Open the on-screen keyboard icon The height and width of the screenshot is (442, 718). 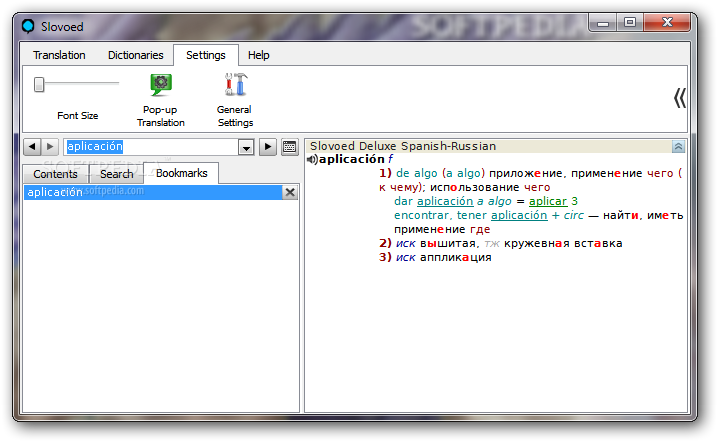[x=289, y=147]
